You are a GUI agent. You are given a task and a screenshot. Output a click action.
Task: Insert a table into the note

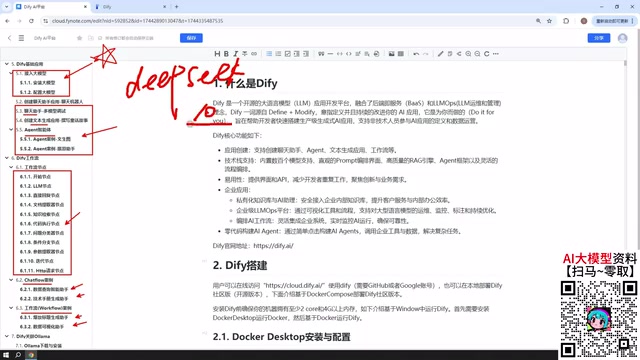pyautogui.click(x=401, y=54)
